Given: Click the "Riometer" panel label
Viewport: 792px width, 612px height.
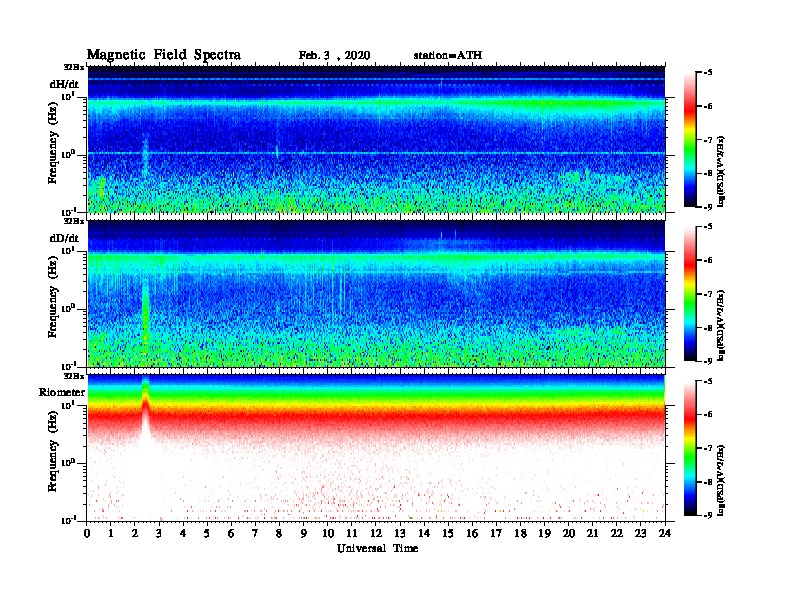Looking at the screenshot, I should [62, 392].
